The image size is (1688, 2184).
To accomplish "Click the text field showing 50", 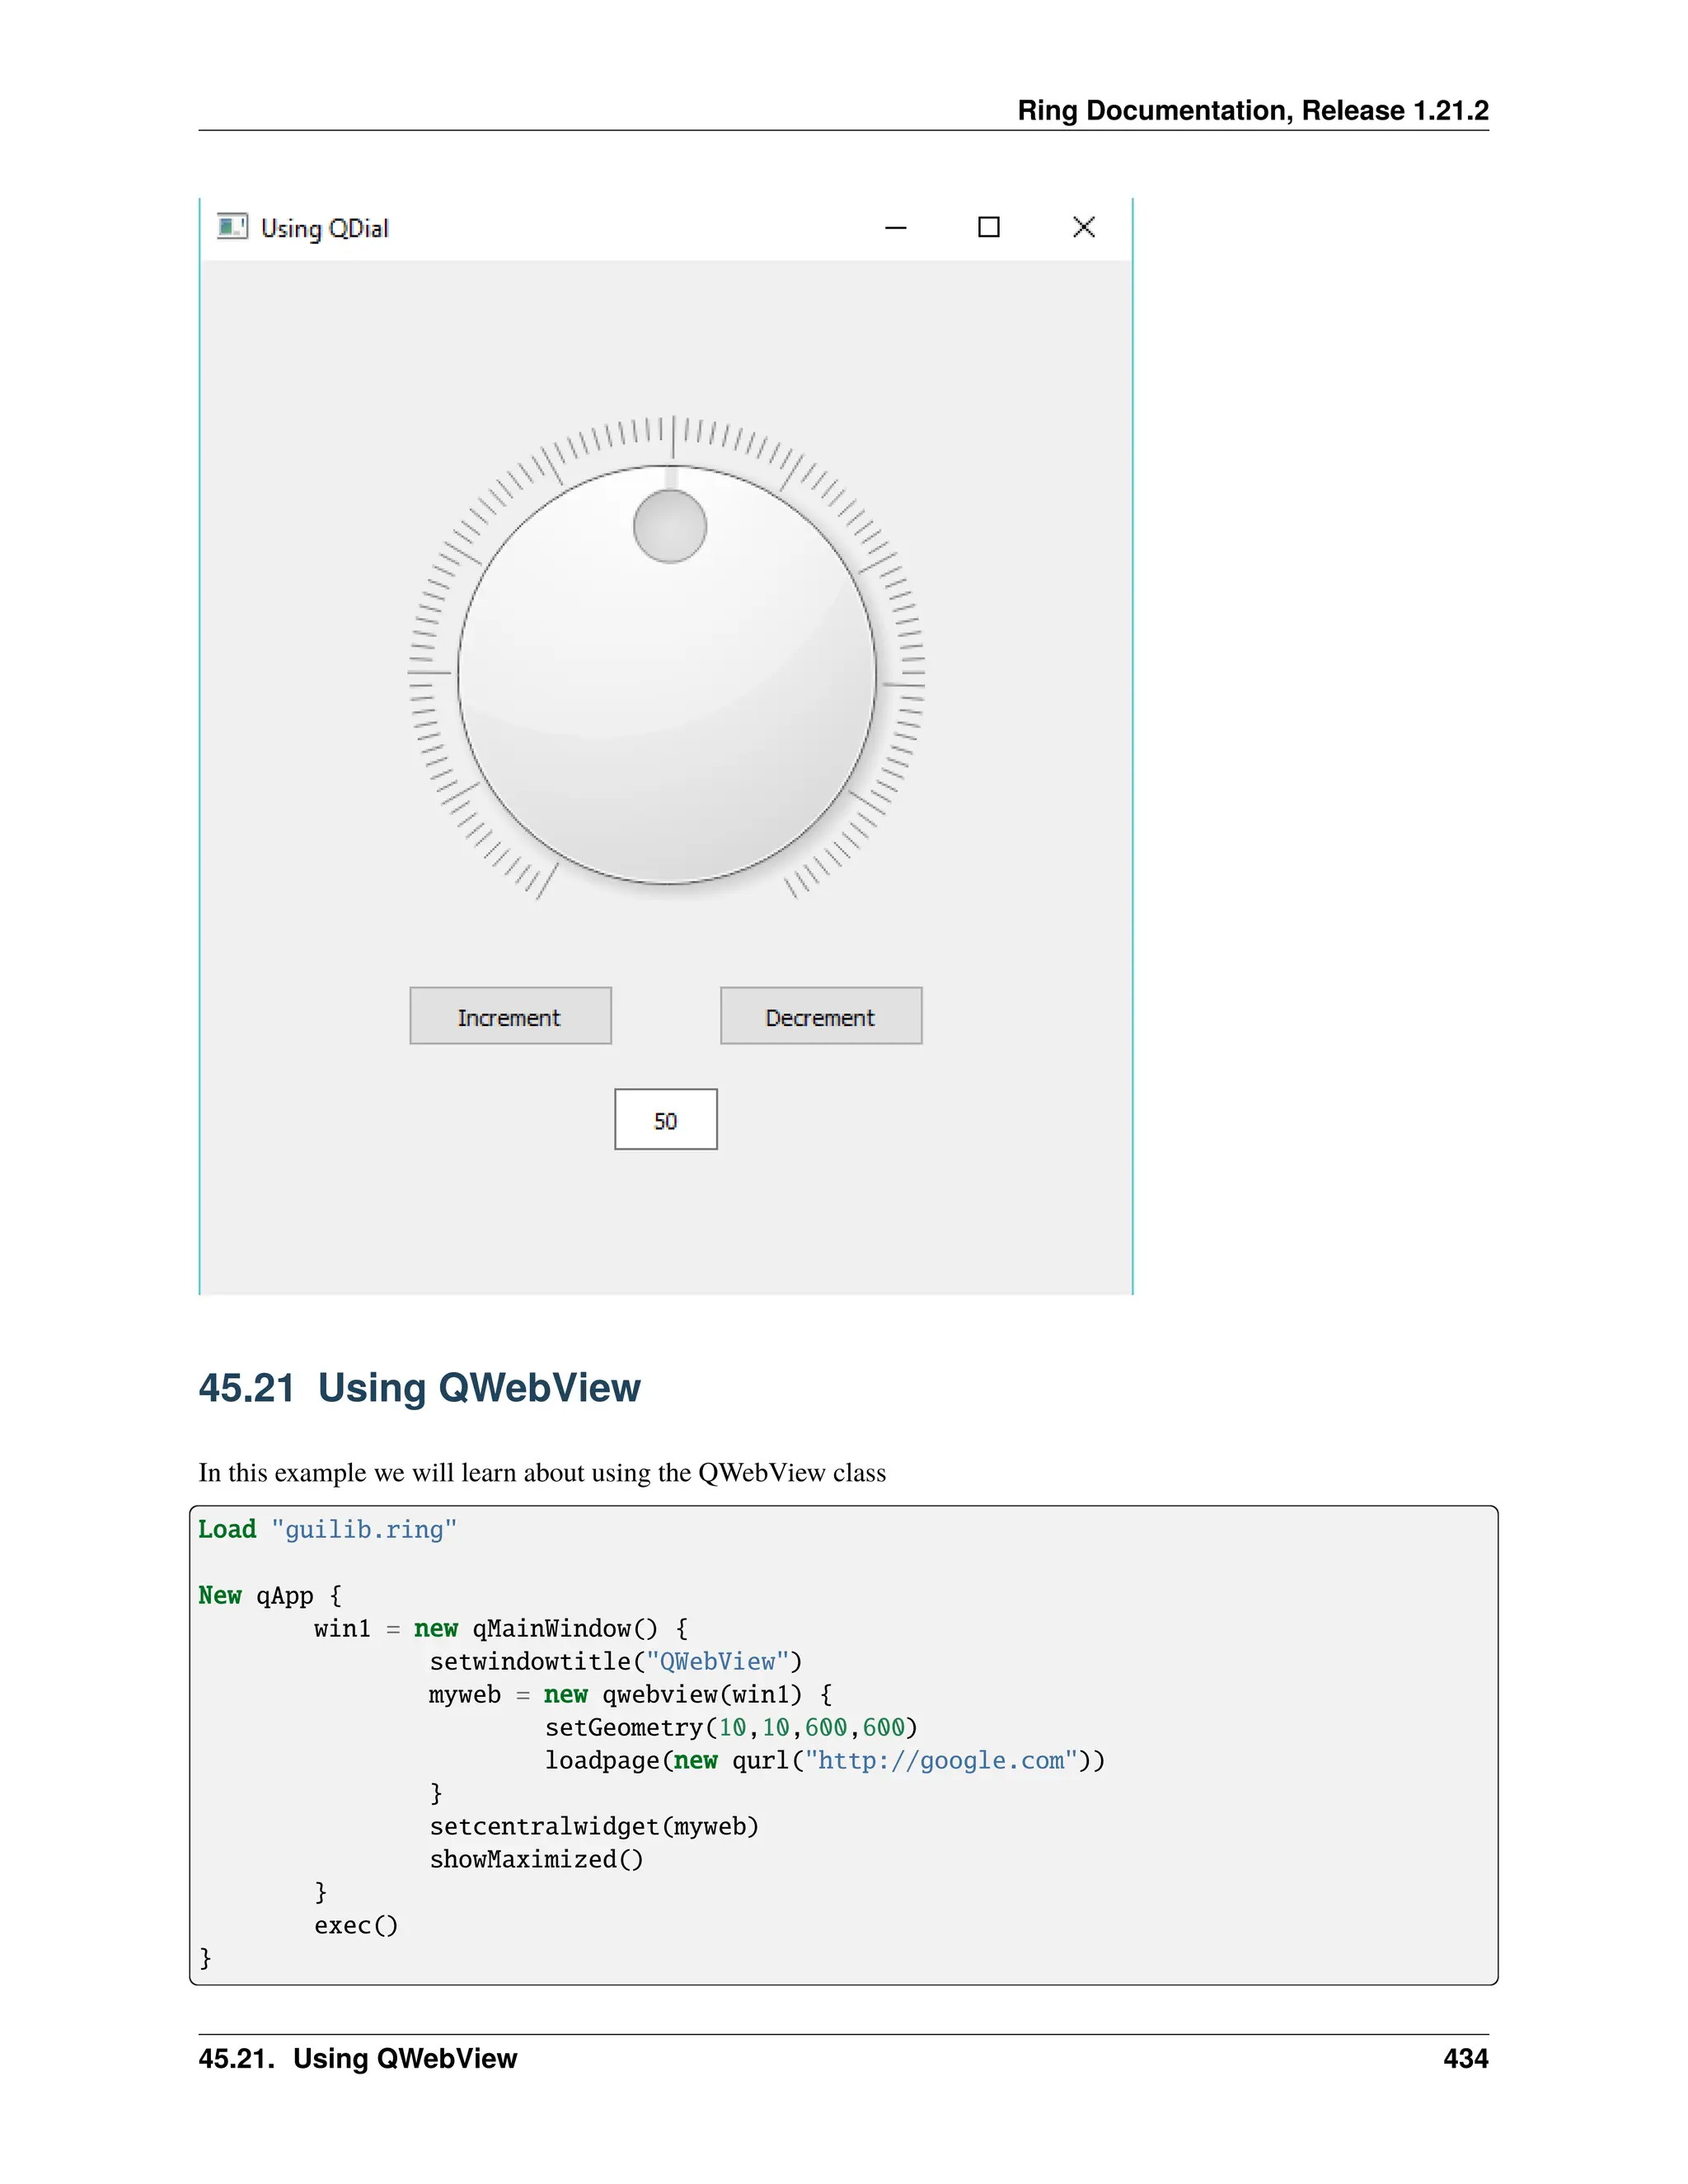I will pyautogui.click(x=666, y=1120).
